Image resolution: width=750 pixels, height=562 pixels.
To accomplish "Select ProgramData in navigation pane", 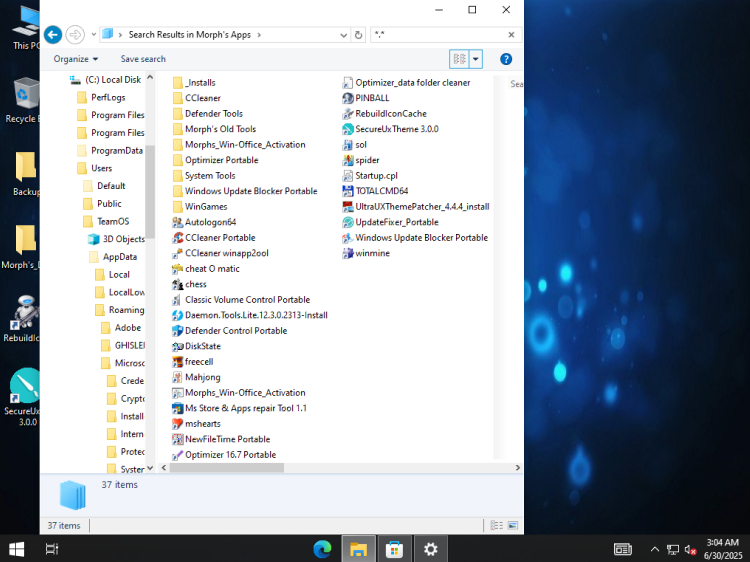I will pyautogui.click(x=110, y=151).
